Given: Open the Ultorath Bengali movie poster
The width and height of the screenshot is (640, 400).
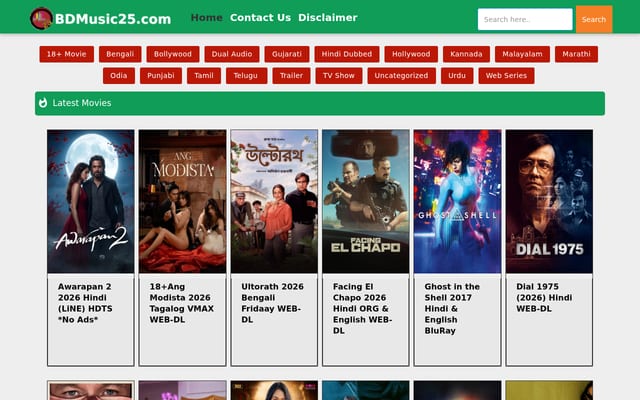Looking at the screenshot, I should tap(274, 201).
